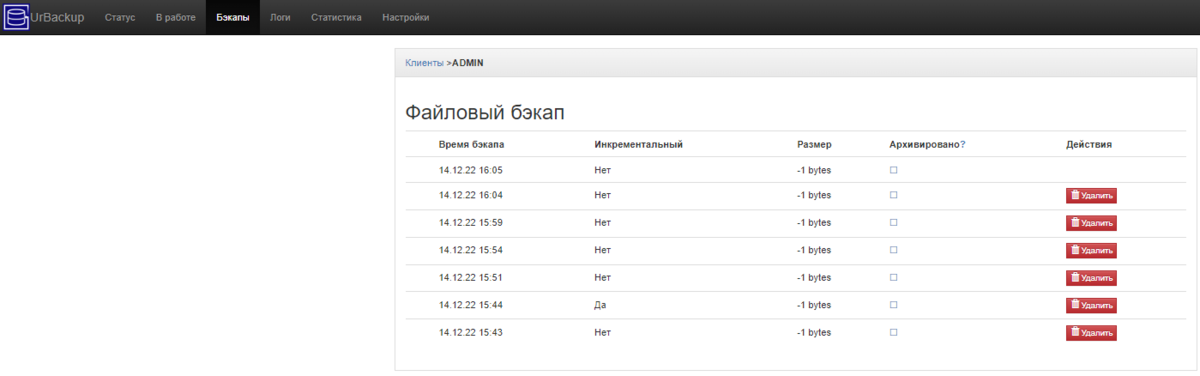This screenshot has width=1200, height=376.
Task: Open the Статус menu item
Action: click(120, 18)
